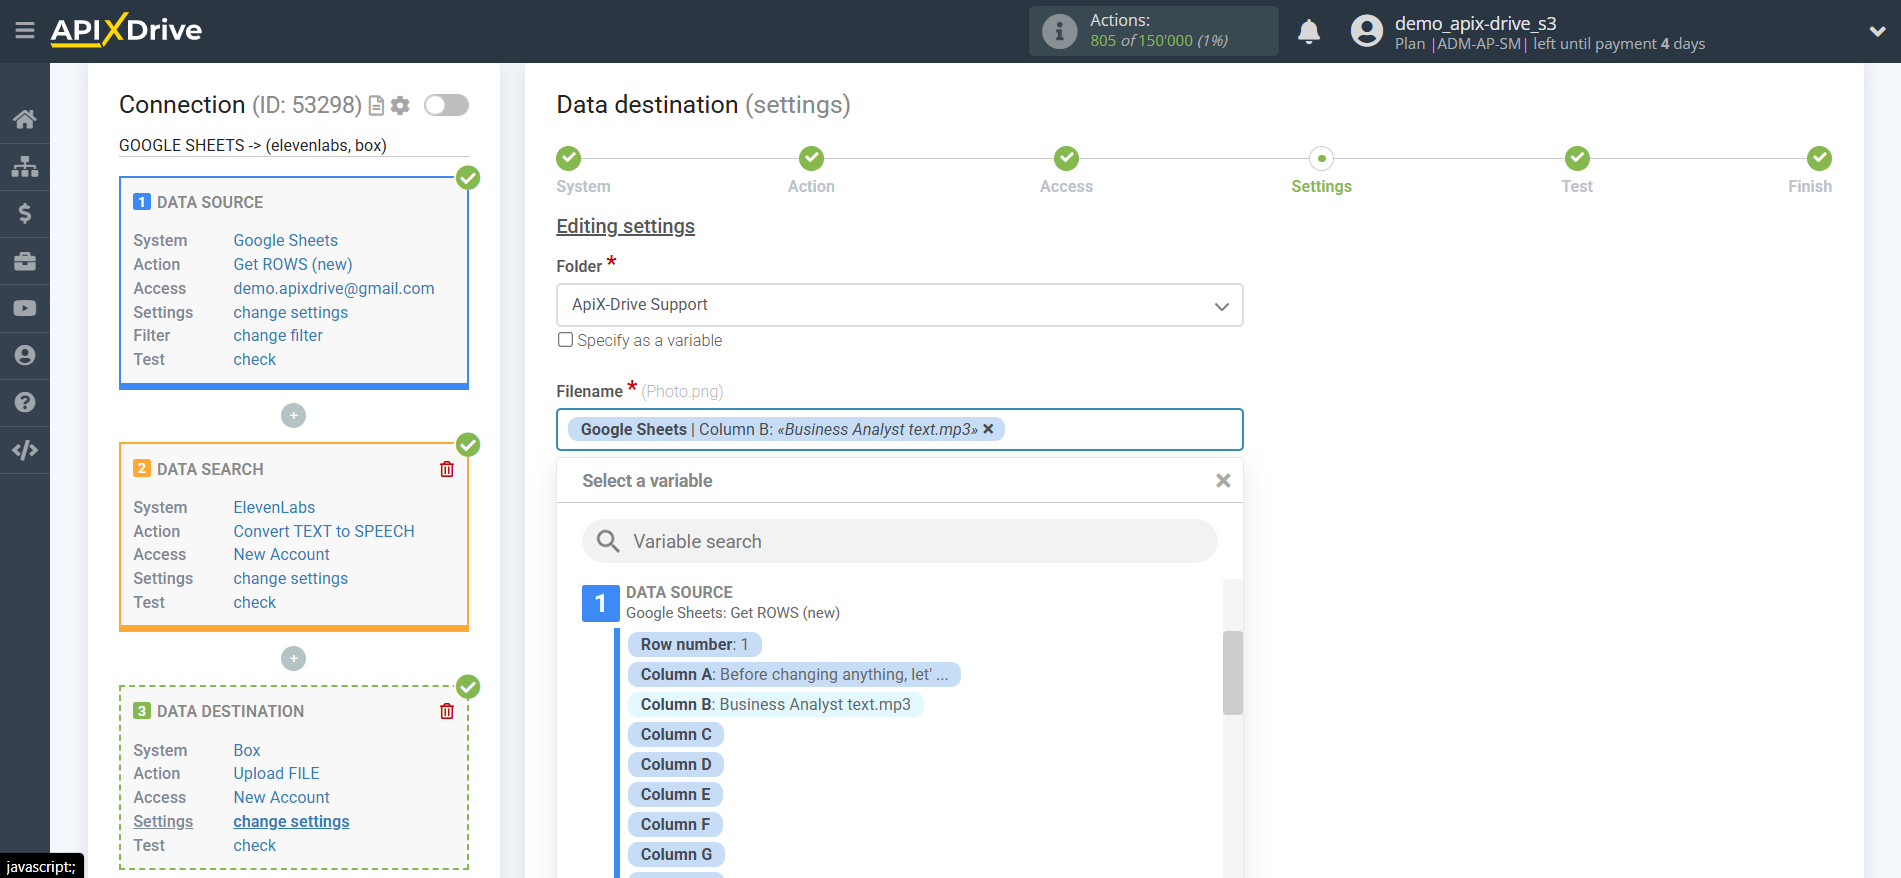This screenshot has width=1901, height=878.
Task: Open the connection settings gear icon
Action: click(x=400, y=105)
